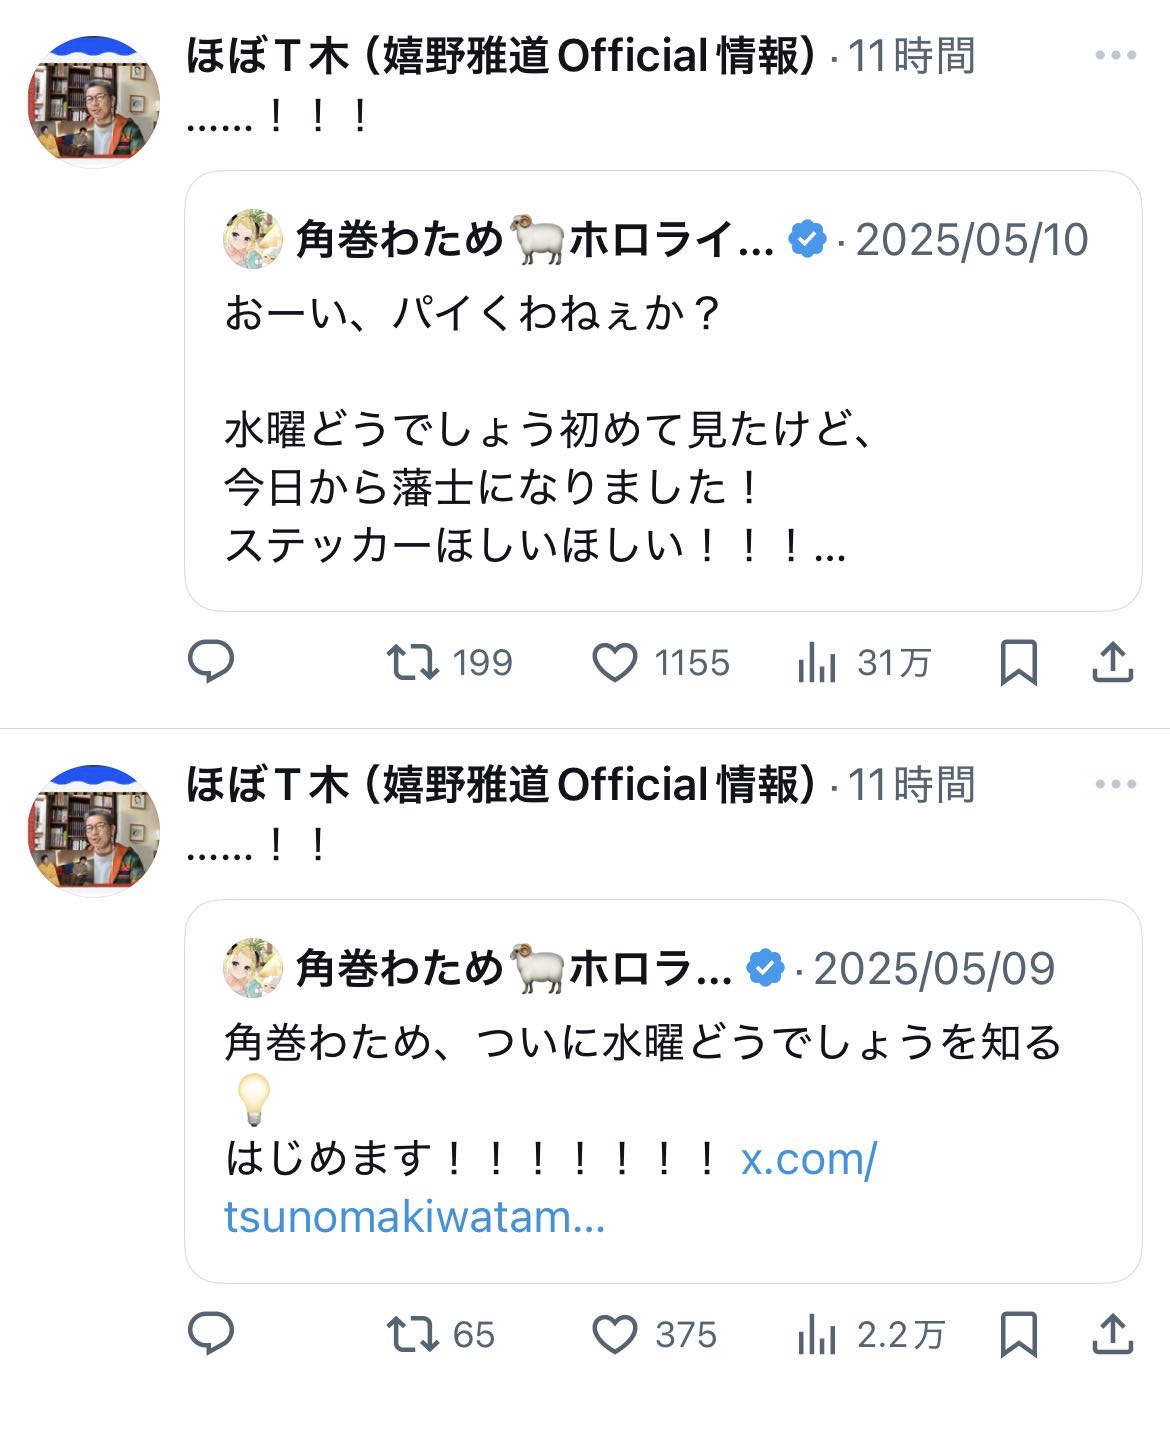View analytics showing 31万 views

click(817, 662)
